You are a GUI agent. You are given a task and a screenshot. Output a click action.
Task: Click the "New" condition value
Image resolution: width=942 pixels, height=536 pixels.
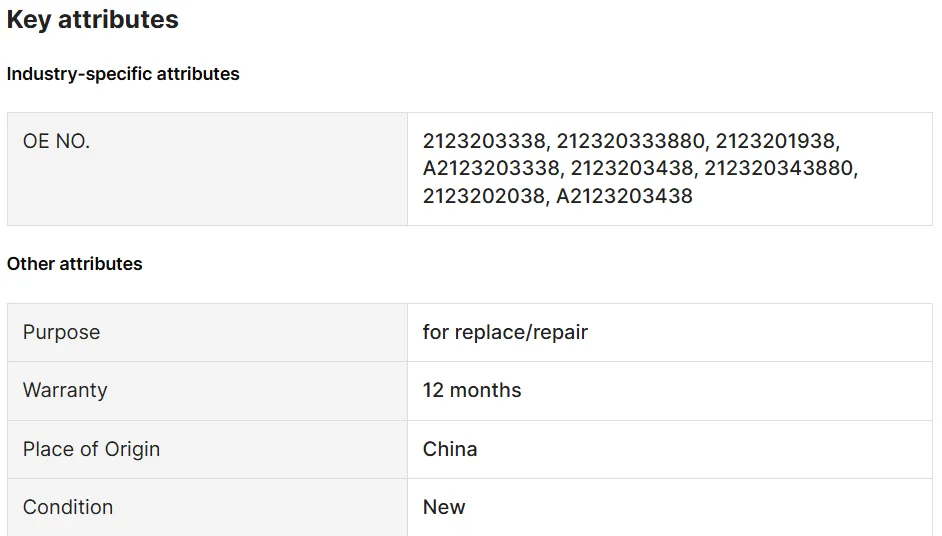[444, 507]
